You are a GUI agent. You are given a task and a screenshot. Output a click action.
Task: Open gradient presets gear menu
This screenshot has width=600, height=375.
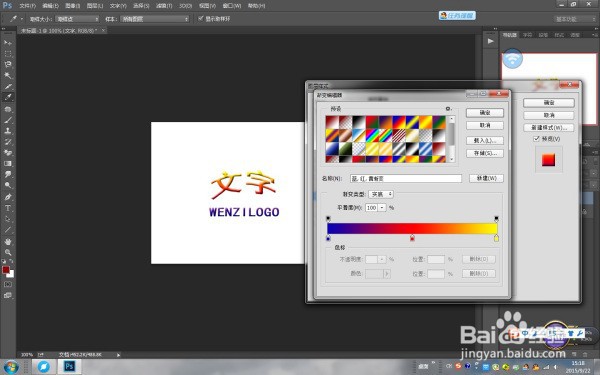click(448, 109)
